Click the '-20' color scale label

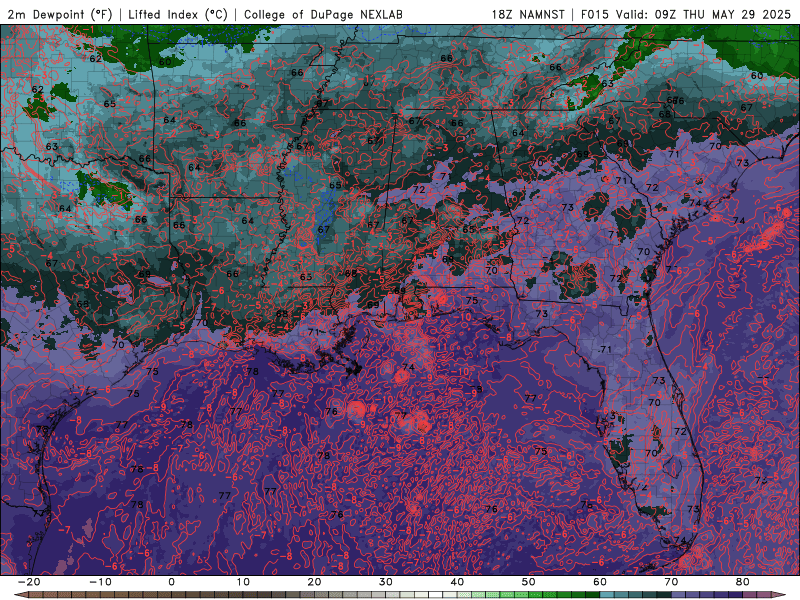coord(28,582)
